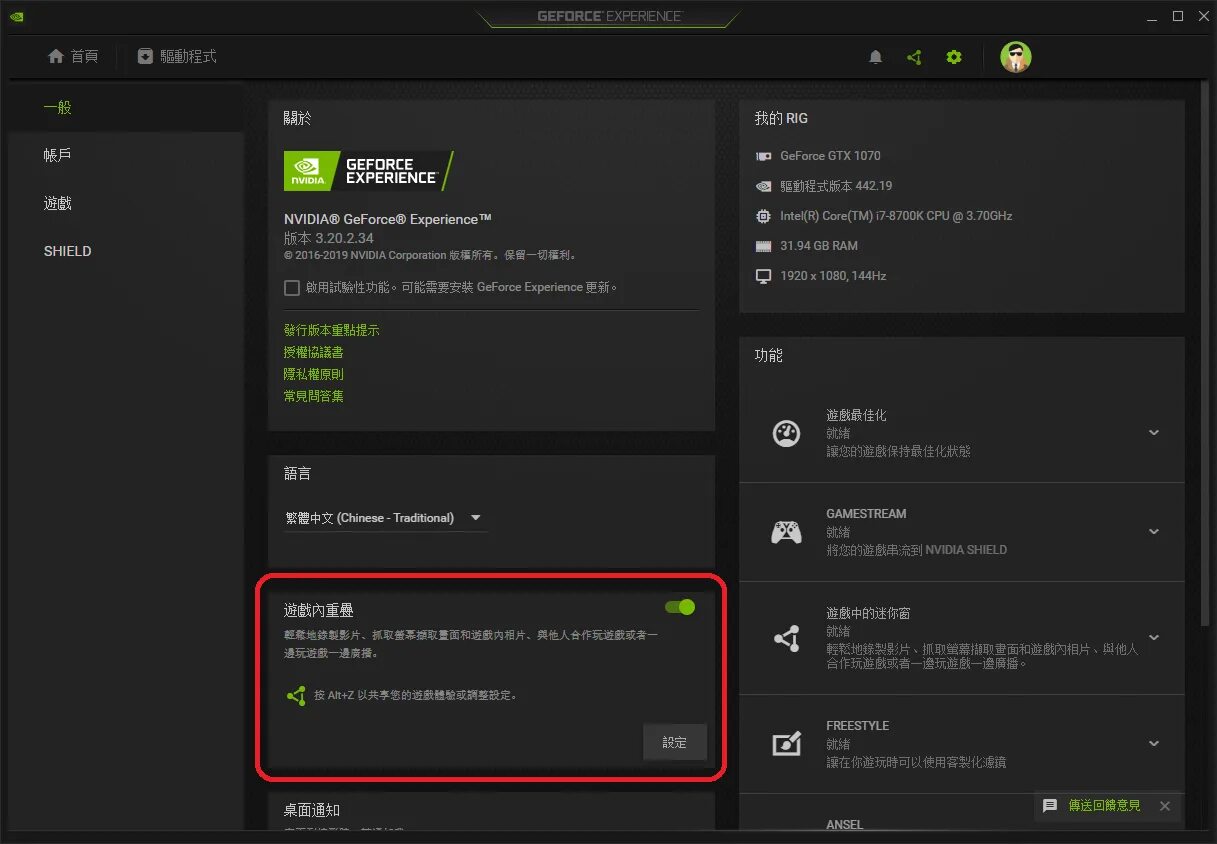
Task: Click the share icon beside Alt+Z hint
Action: (296, 695)
